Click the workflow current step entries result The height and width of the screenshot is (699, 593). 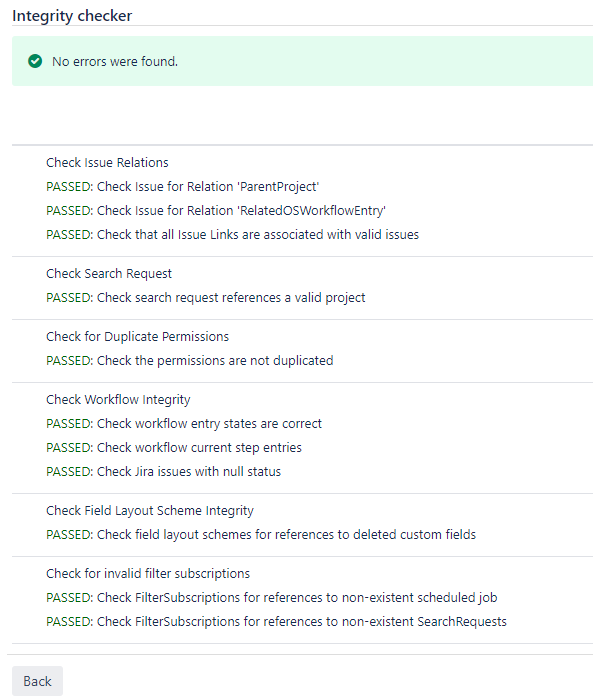(174, 448)
